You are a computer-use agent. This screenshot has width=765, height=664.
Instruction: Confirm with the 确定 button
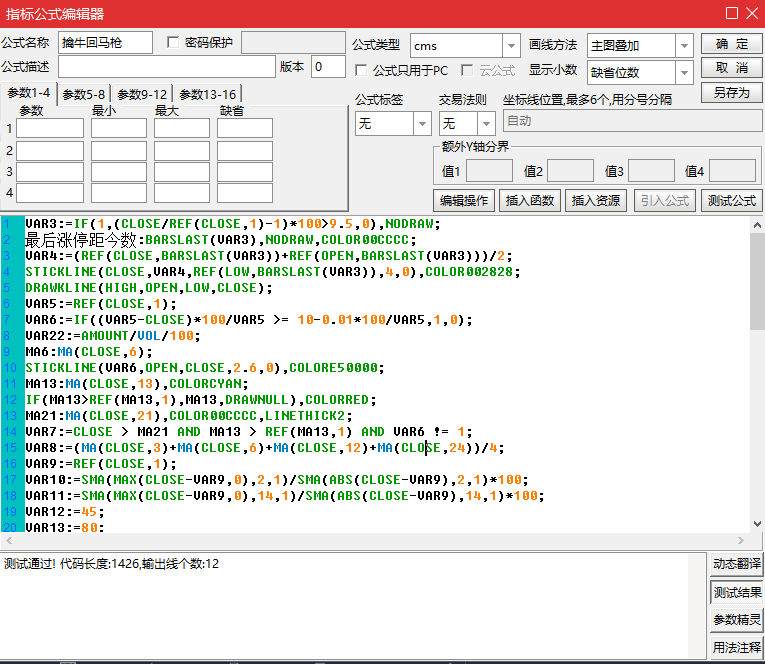click(x=731, y=44)
